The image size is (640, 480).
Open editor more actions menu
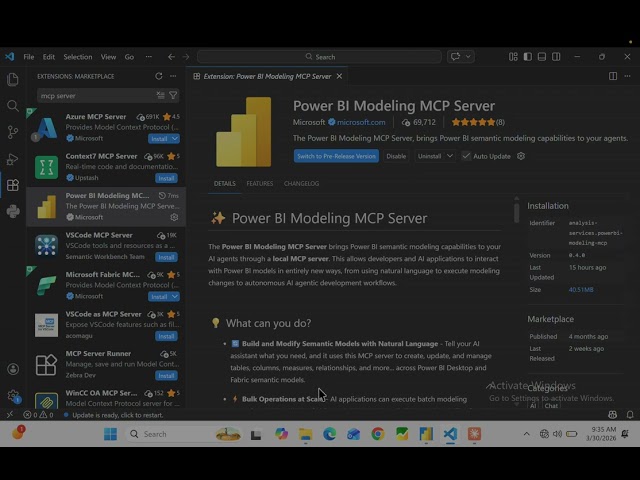coord(627,76)
